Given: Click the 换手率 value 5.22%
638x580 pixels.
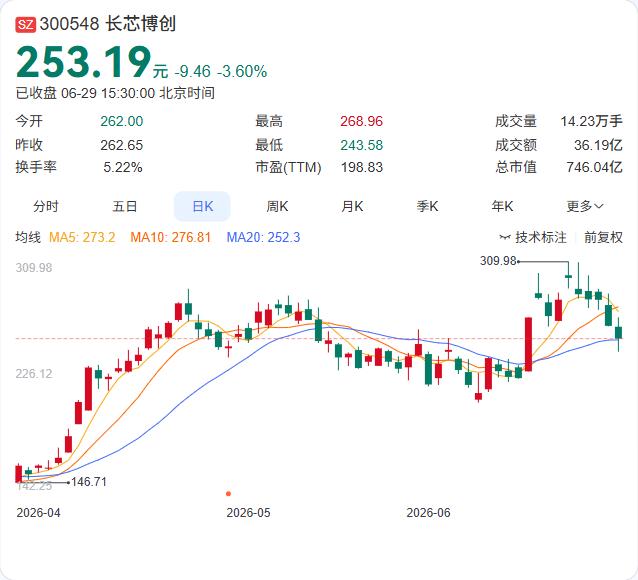Looking at the screenshot, I should coord(122,167).
